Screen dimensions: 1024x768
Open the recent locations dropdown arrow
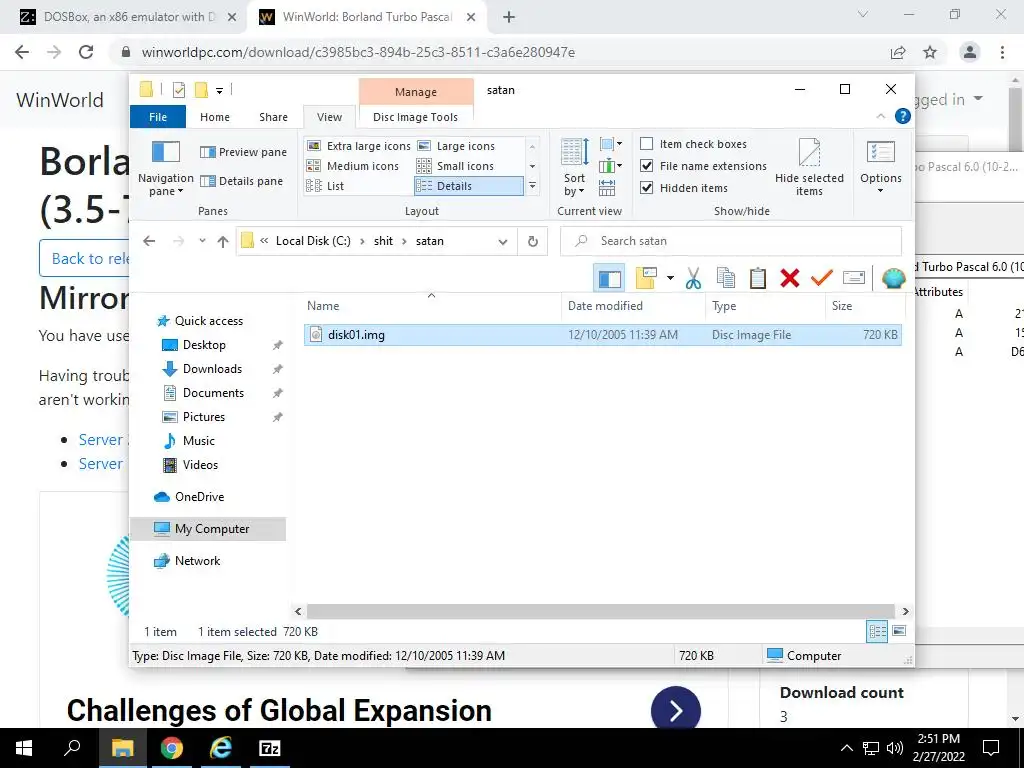[202, 241]
